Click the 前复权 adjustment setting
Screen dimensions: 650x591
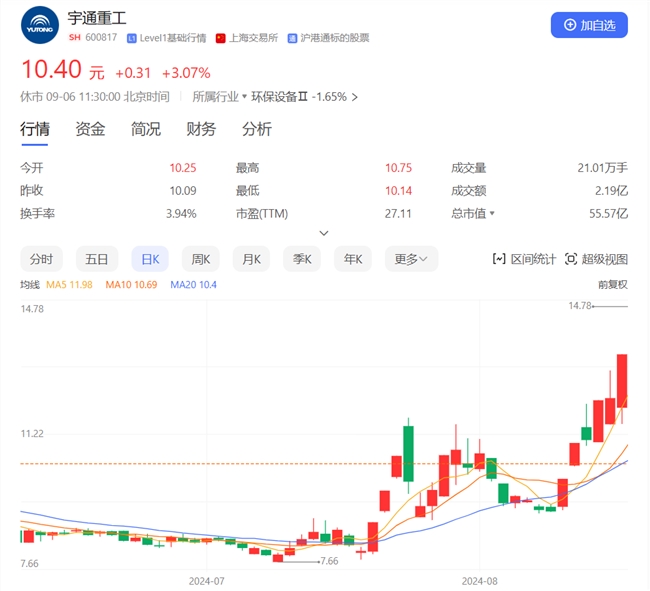(x=613, y=285)
